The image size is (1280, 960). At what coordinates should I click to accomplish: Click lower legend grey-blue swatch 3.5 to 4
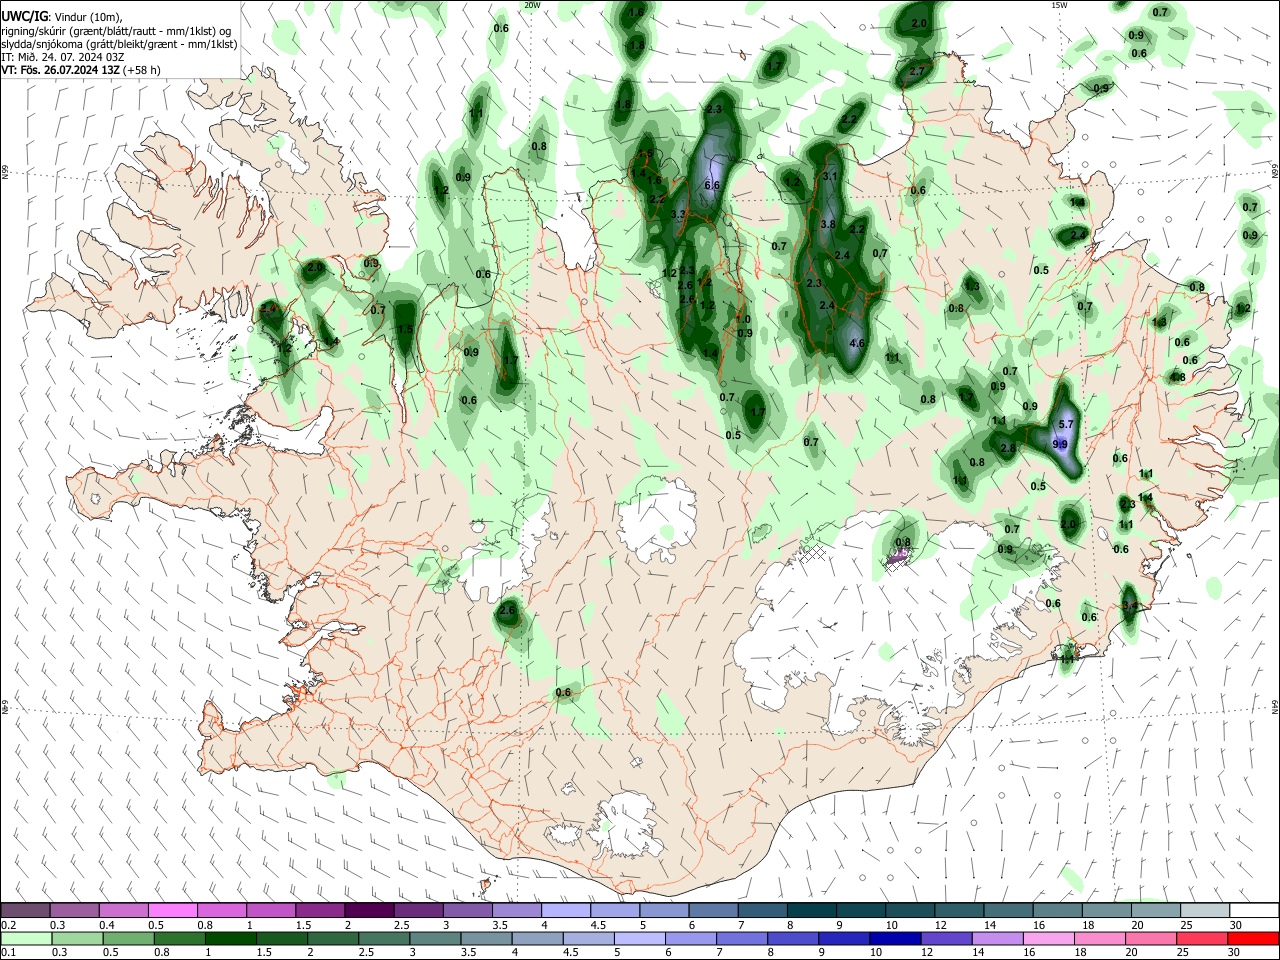486,938
